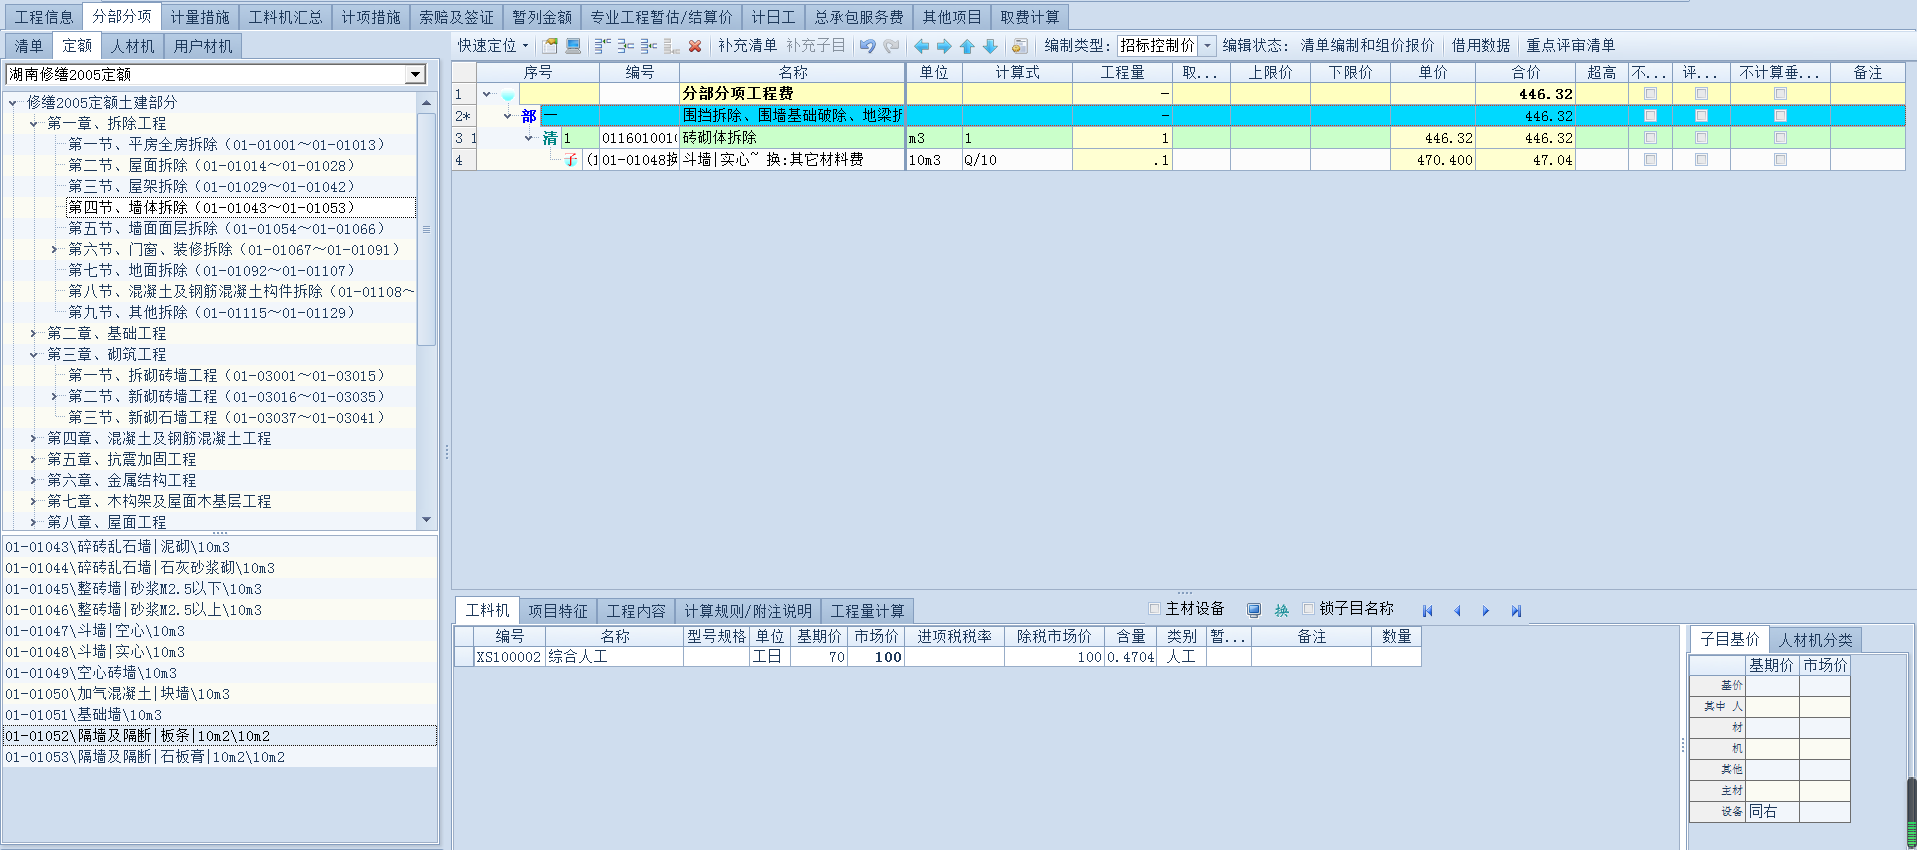Check the 评... column box in row 1
The height and width of the screenshot is (850, 1917).
pos(1701,94)
